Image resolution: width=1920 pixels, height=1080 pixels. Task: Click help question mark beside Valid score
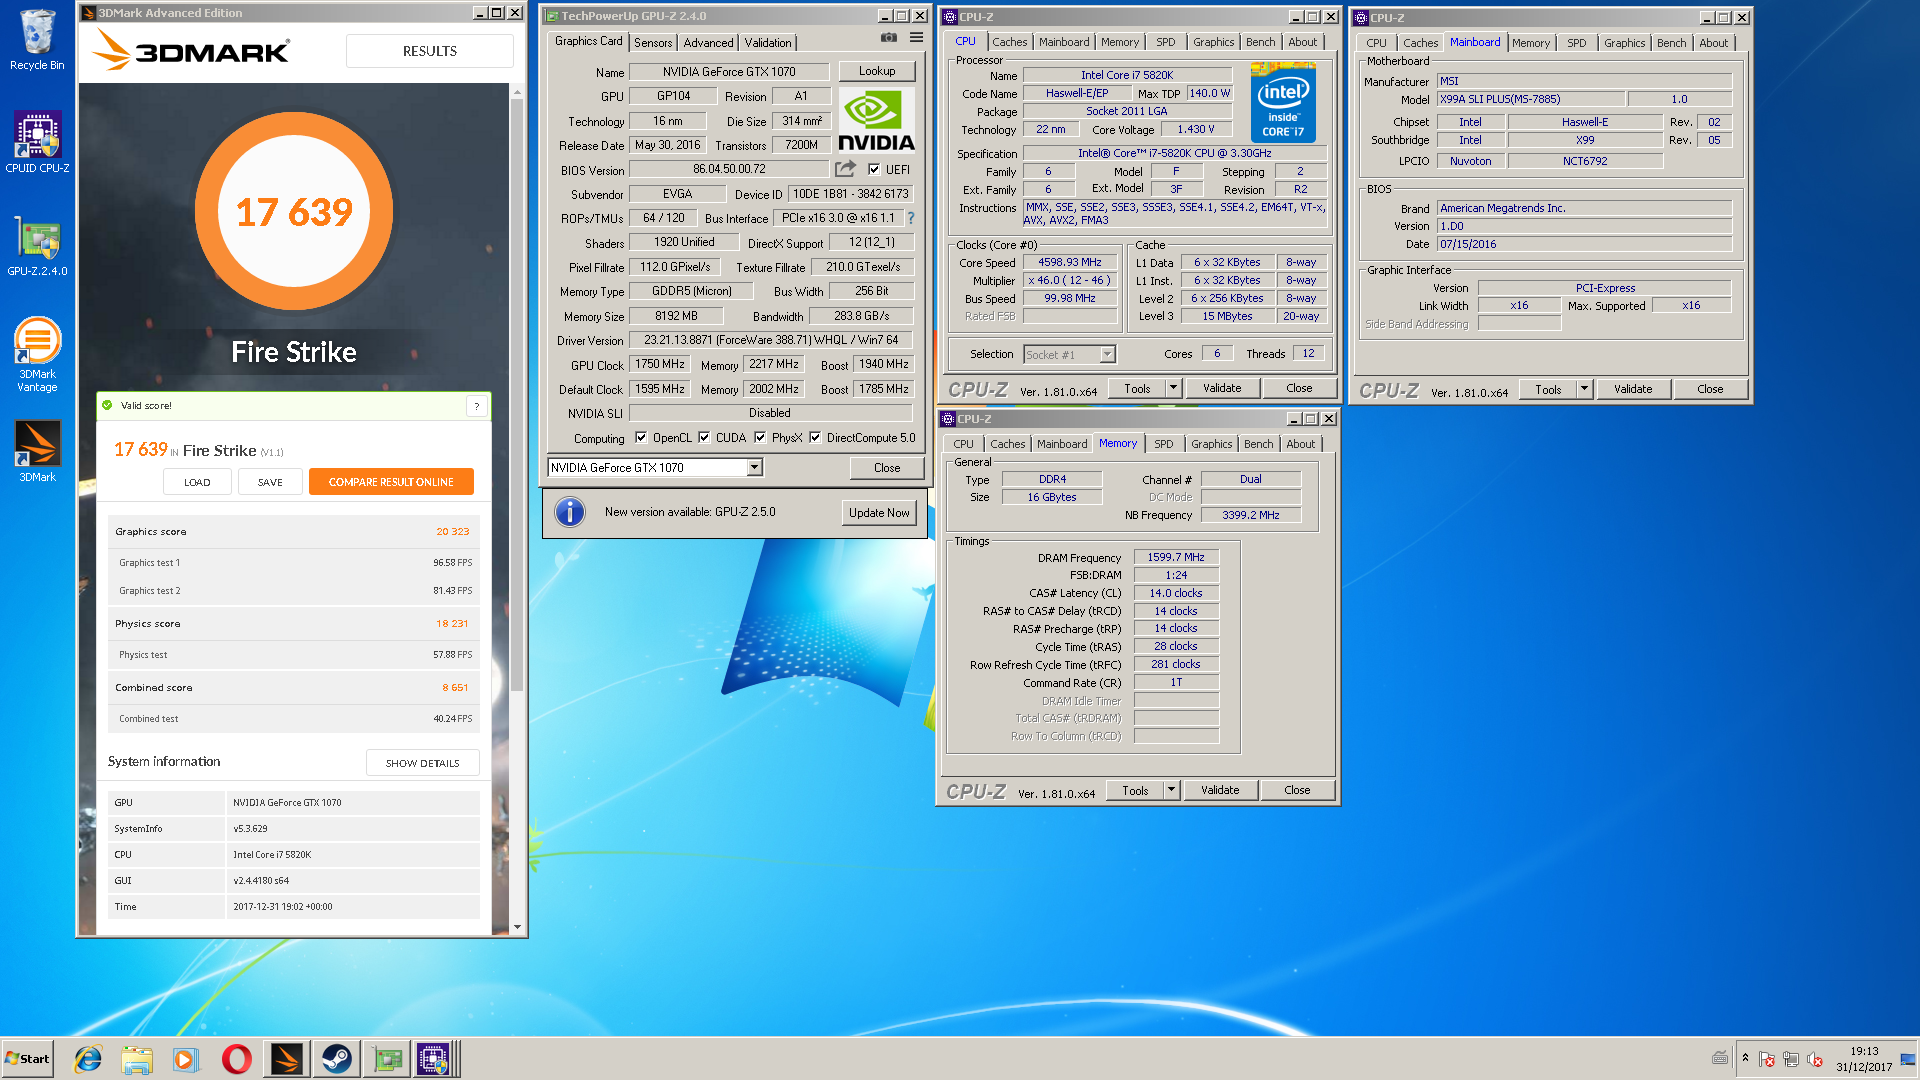(477, 406)
